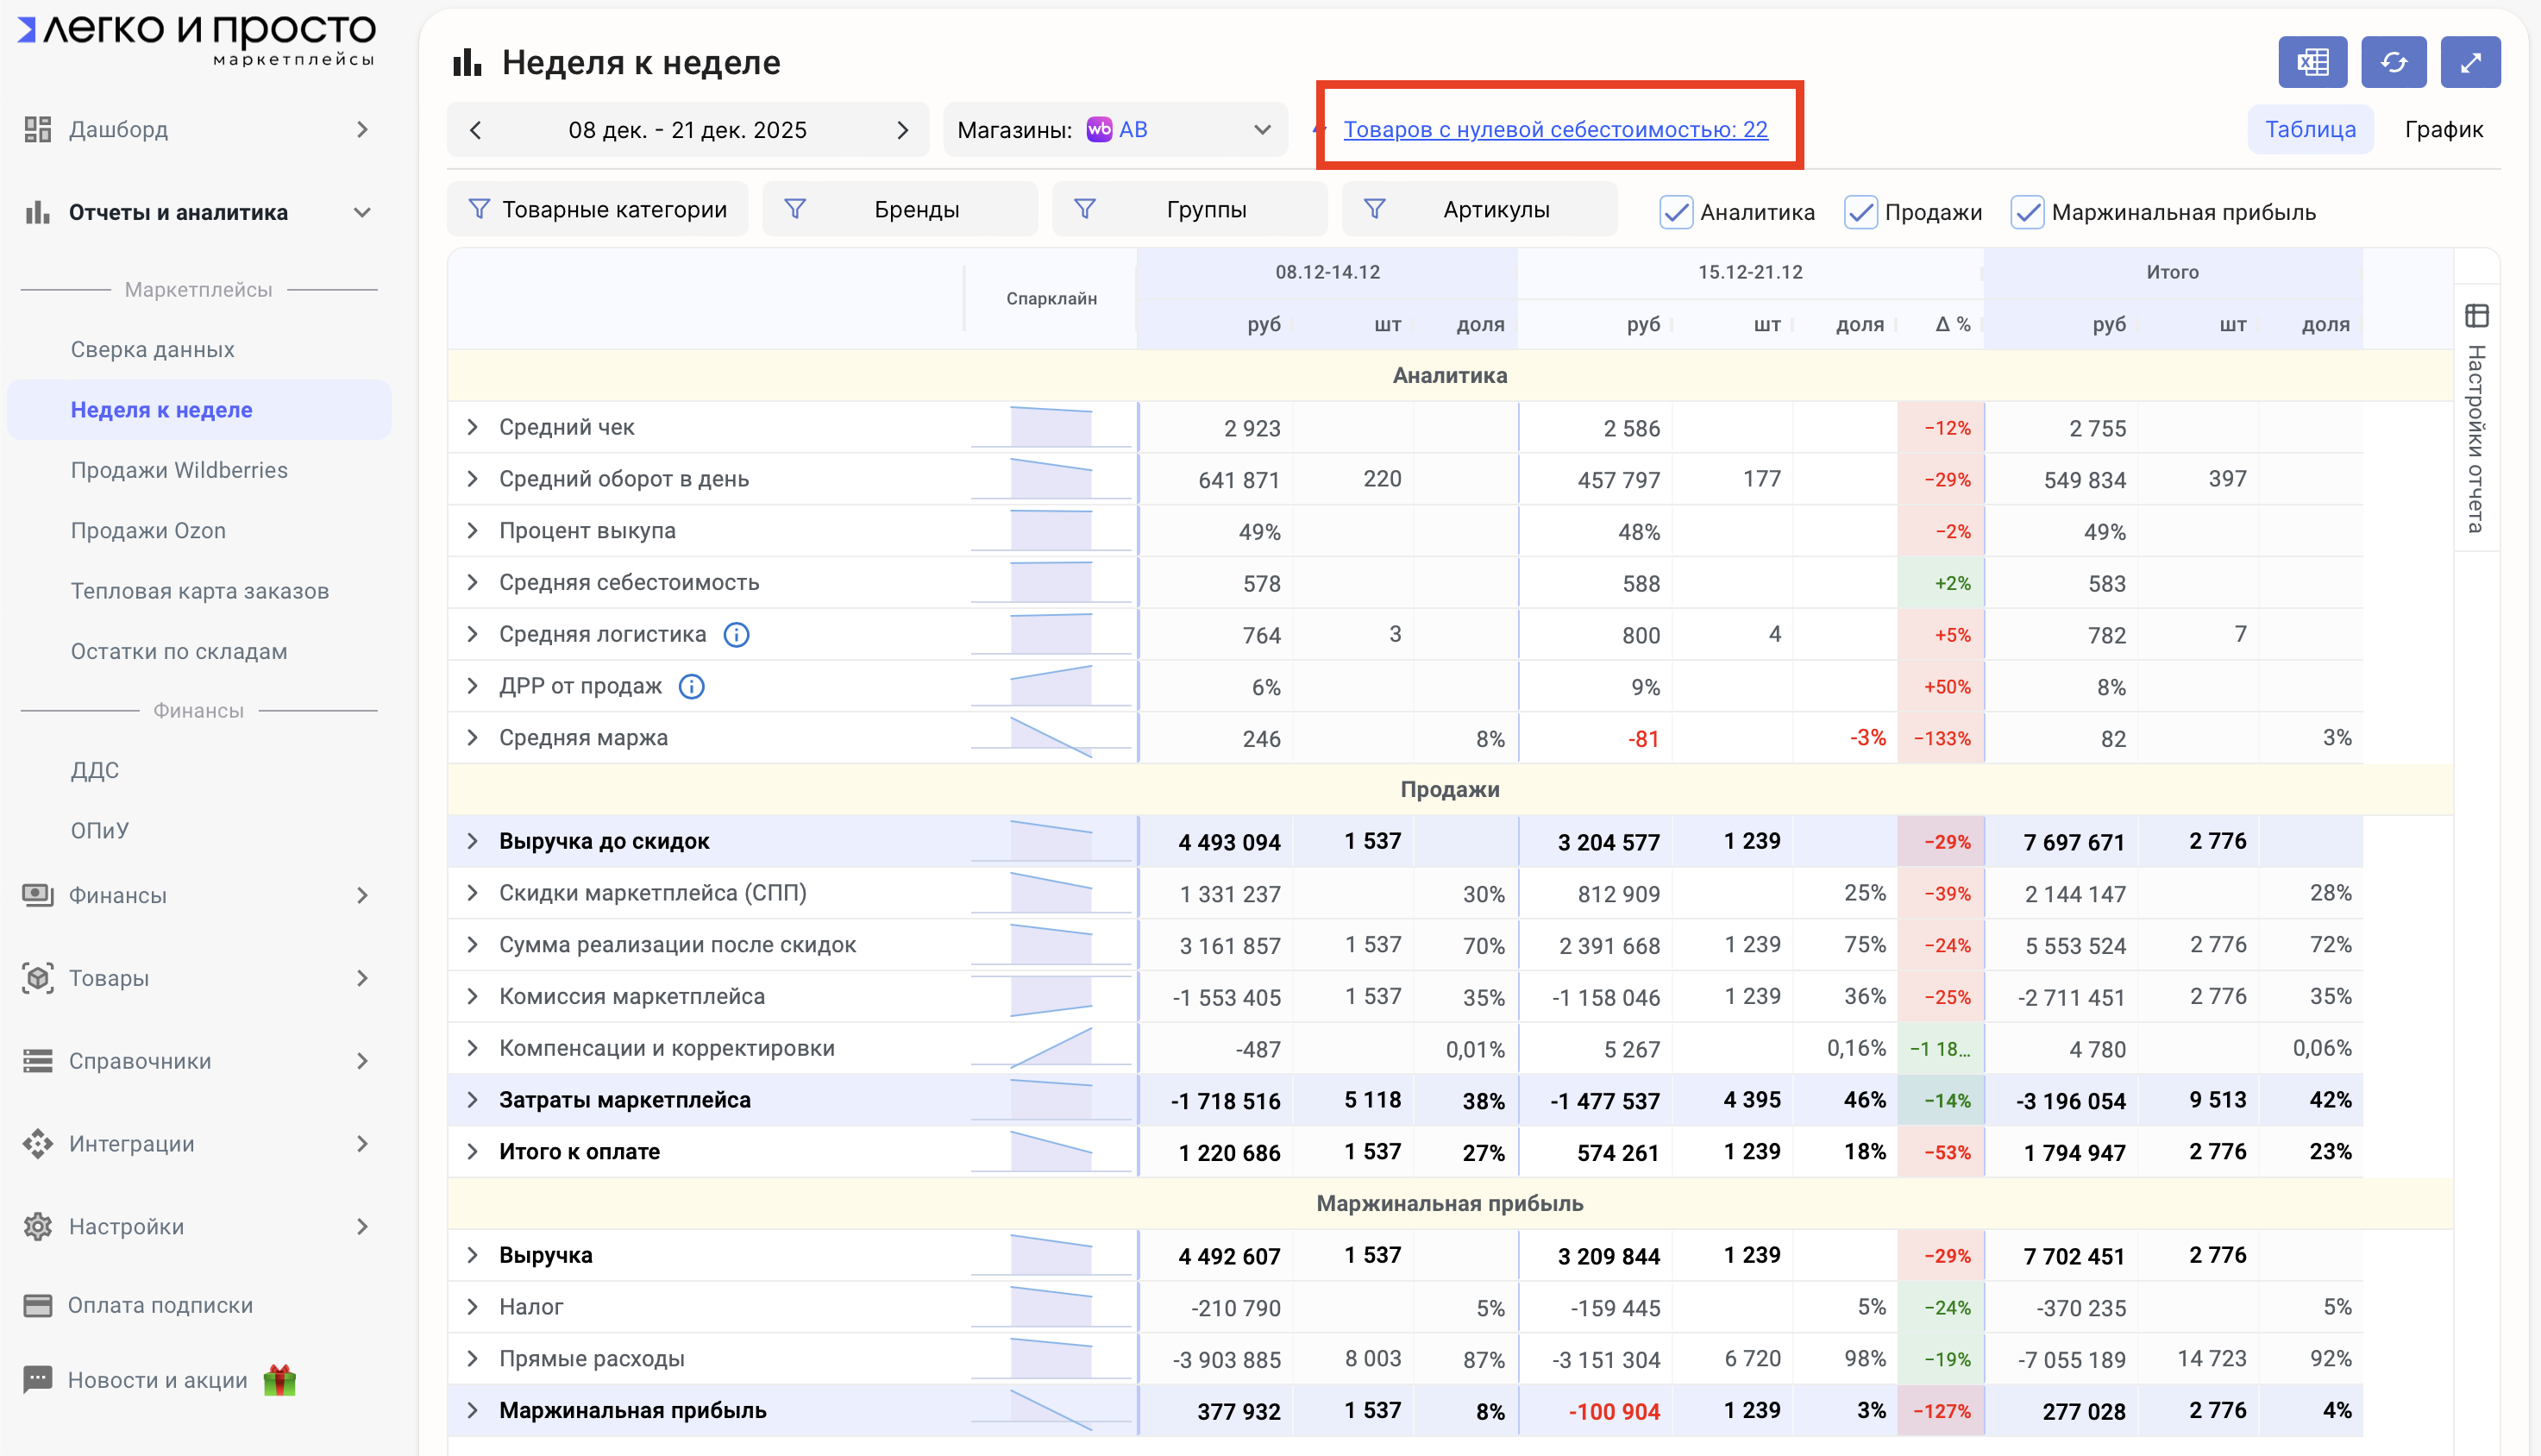The height and width of the screenshot is (1456, 2541).
Task: Open Товаров с нулевой себестоимостью link
Action: 1555,130
